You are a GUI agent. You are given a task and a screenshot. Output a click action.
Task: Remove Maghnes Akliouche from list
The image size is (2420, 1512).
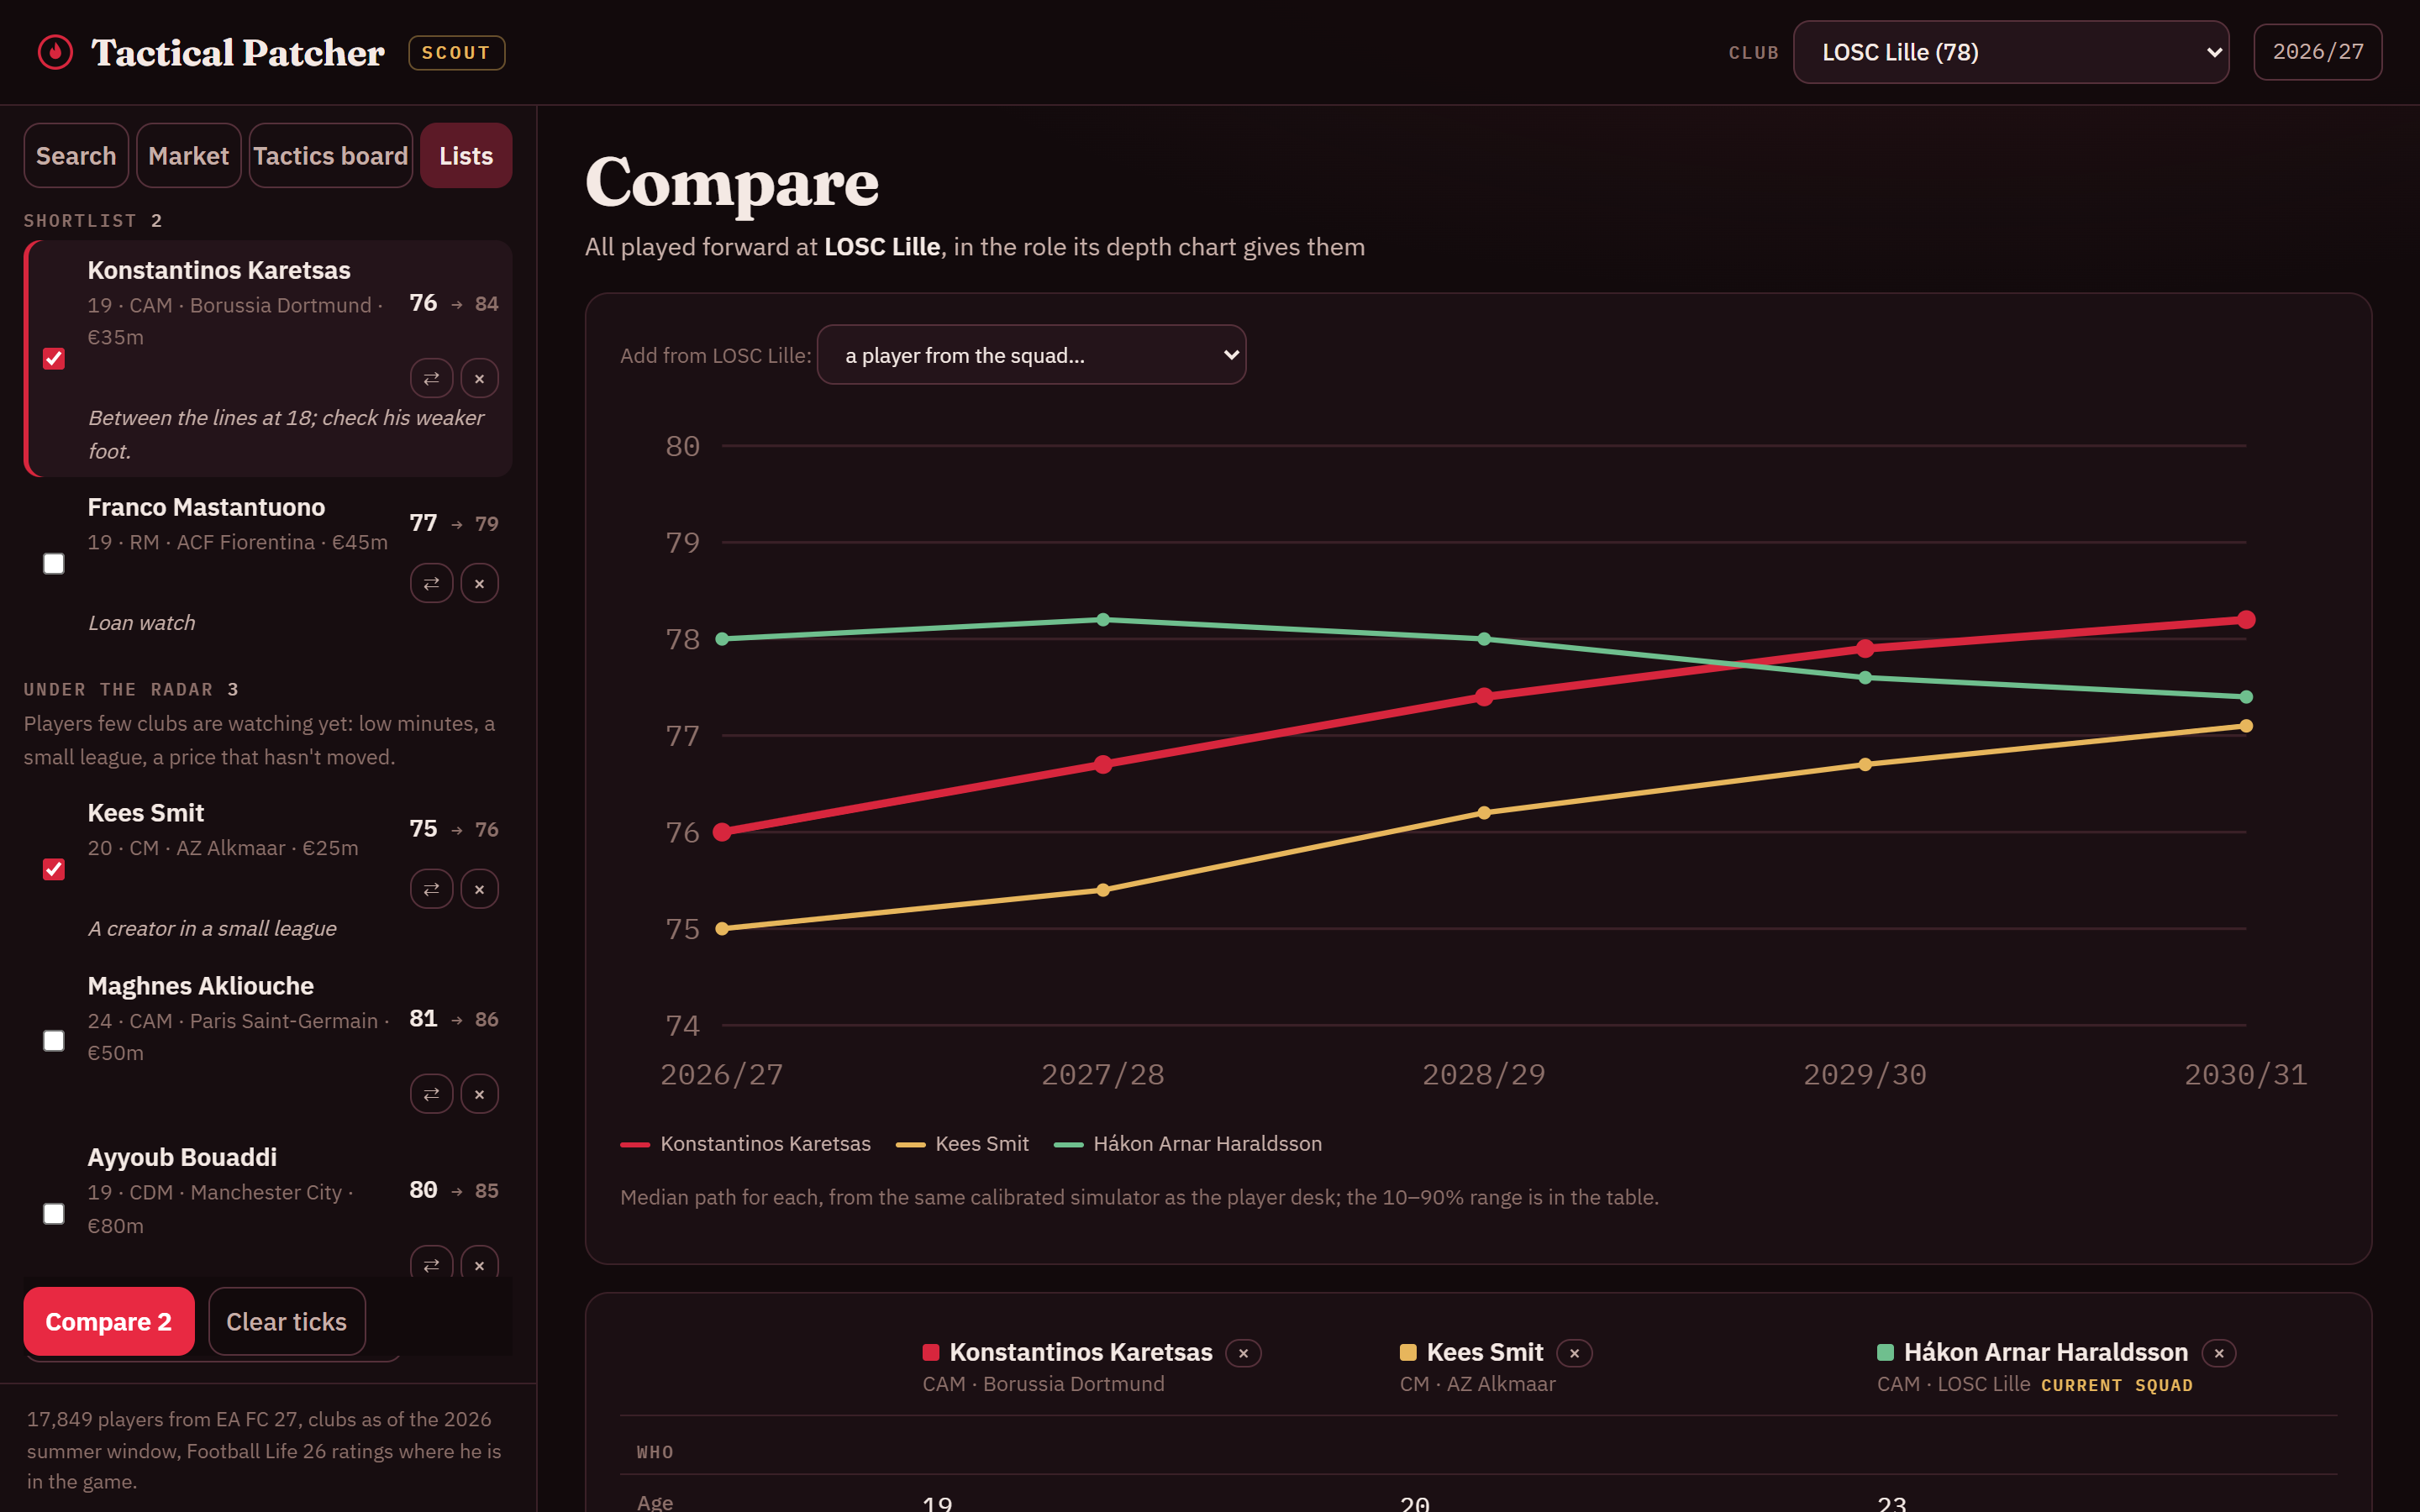coord(479,1094)
